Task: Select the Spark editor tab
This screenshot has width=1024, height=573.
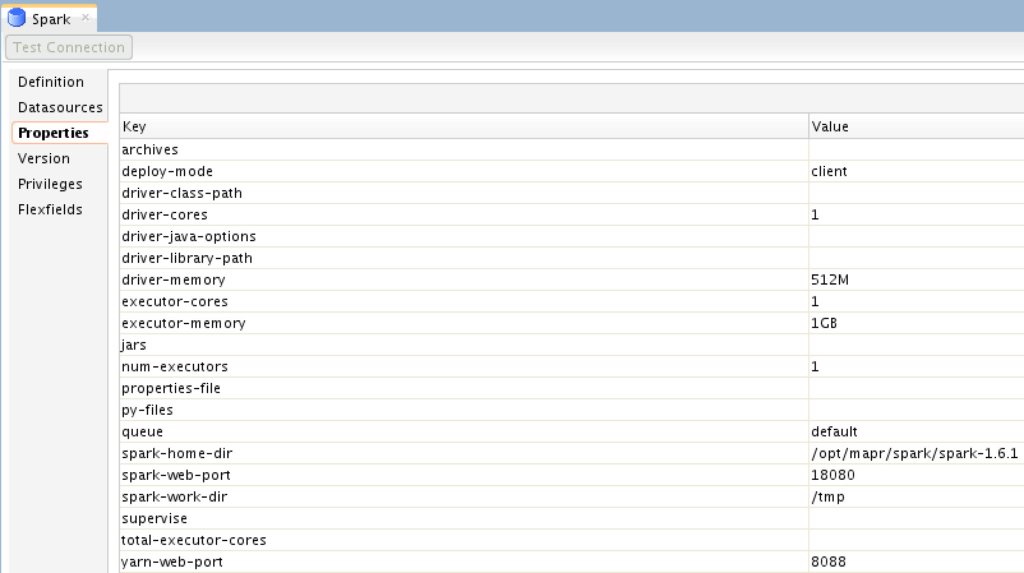Action: click(x=49, y=18)
